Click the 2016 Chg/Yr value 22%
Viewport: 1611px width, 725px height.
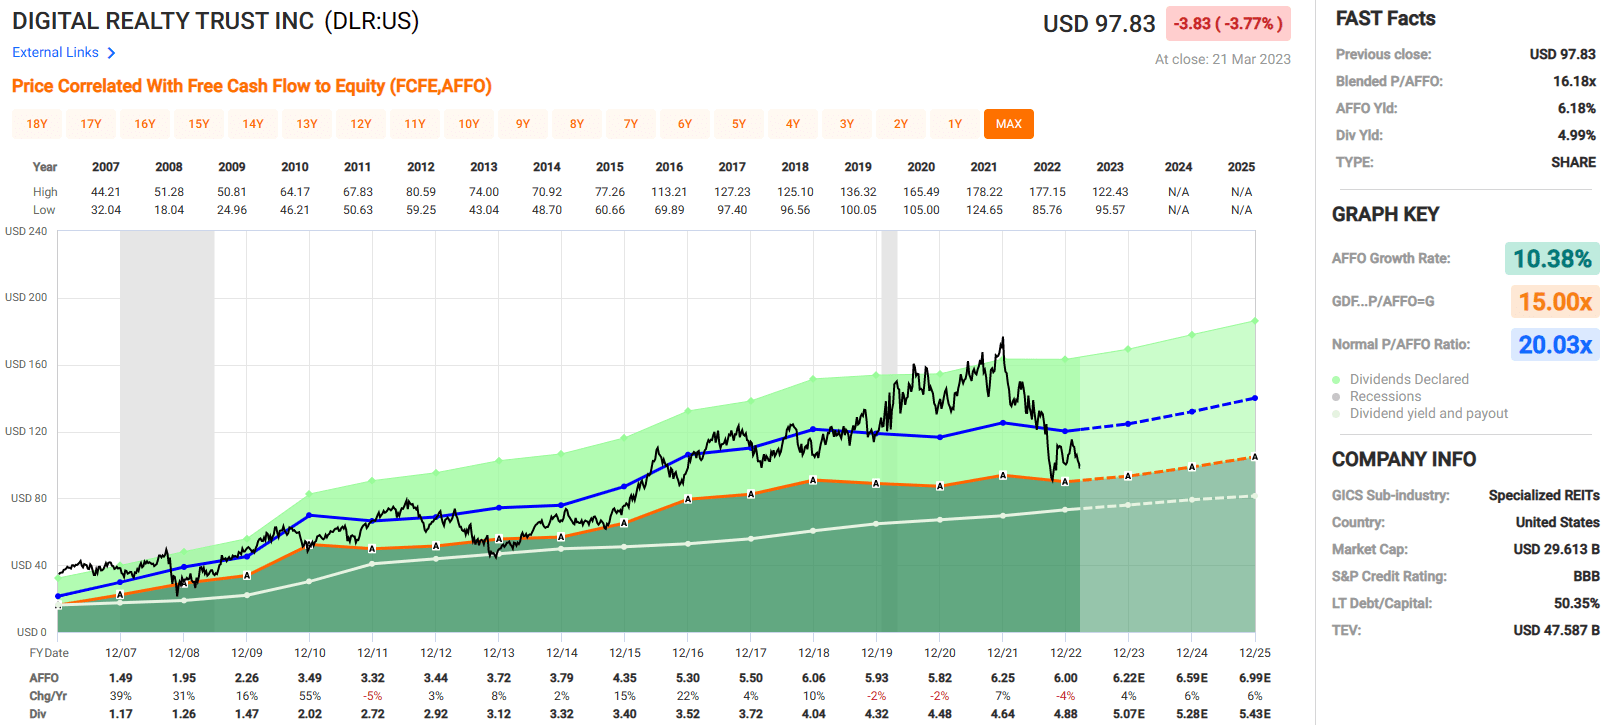click(x=688, y=696)
